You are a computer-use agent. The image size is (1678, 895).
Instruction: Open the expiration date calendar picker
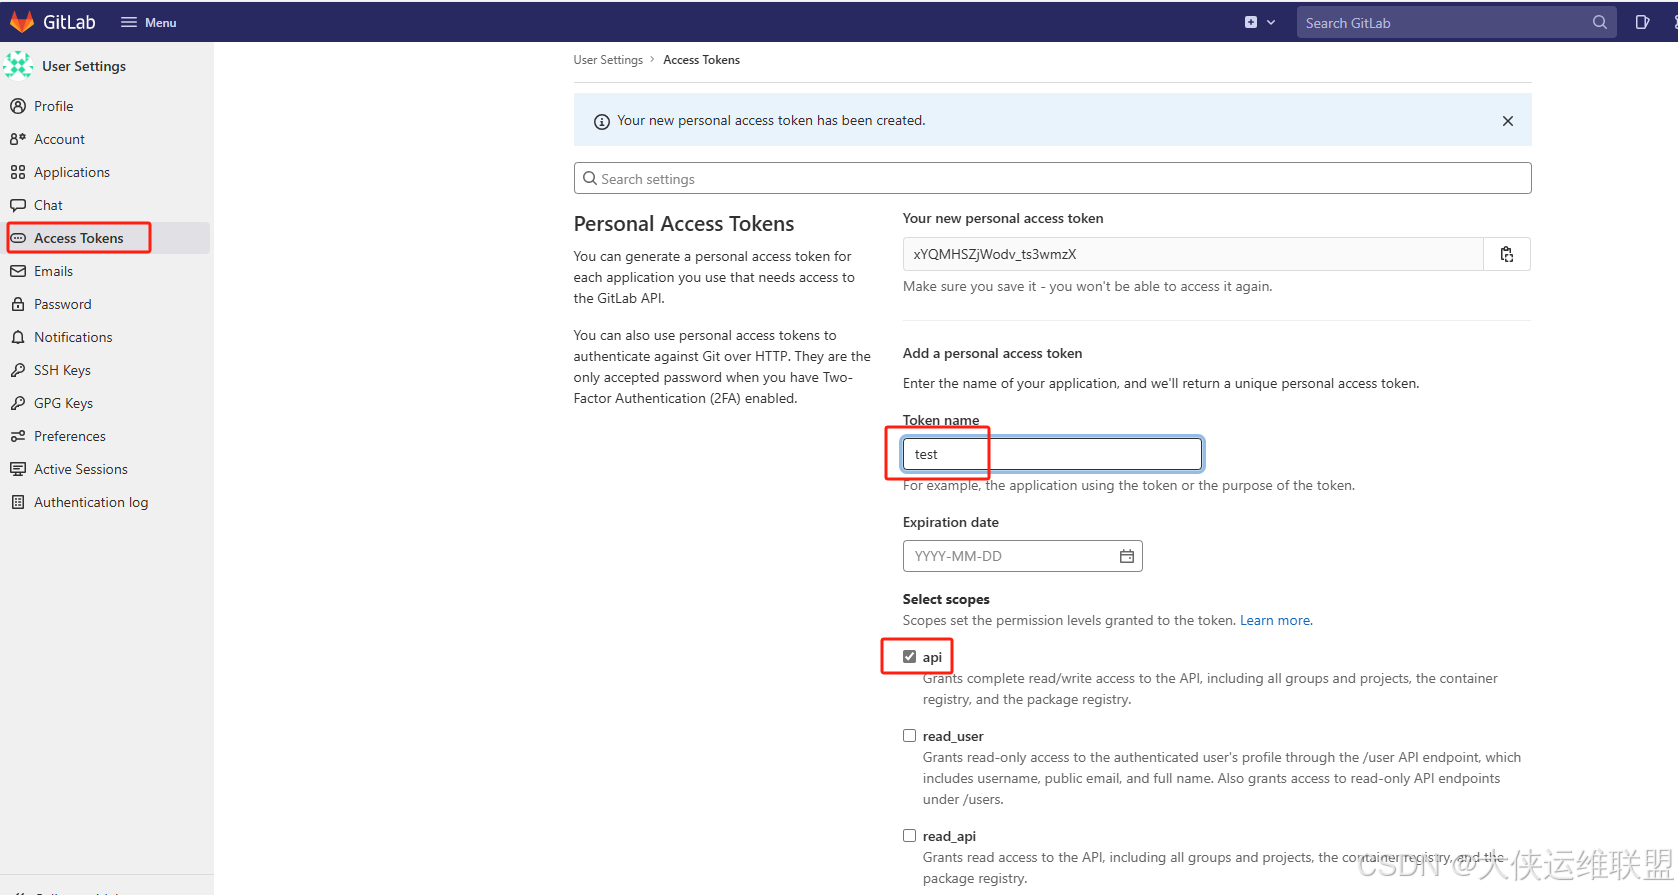click(x=1127, y=556)
